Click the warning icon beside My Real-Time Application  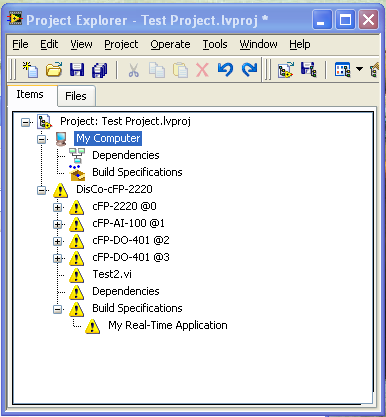[92, 326]
